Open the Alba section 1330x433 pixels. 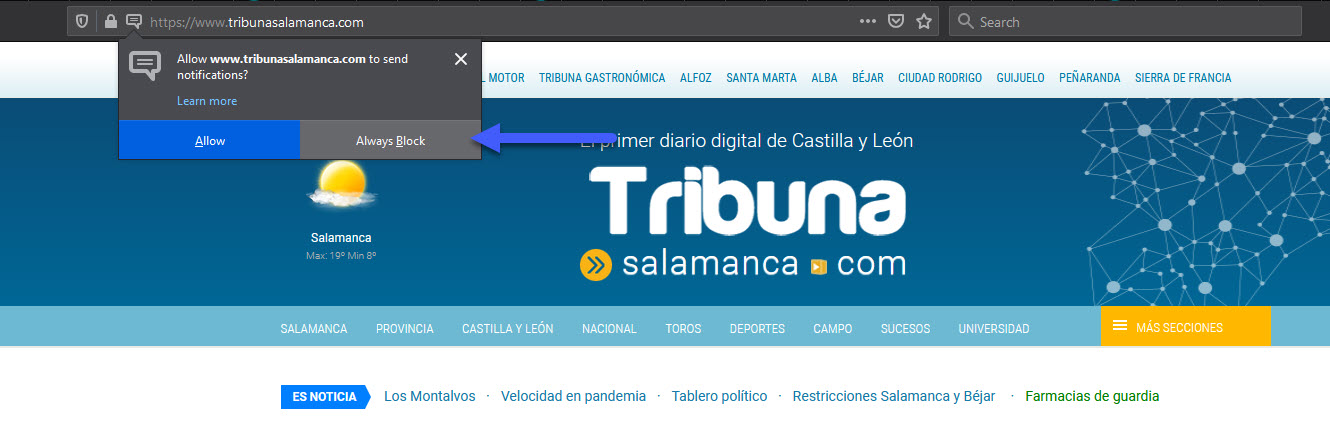pos(825,78)
